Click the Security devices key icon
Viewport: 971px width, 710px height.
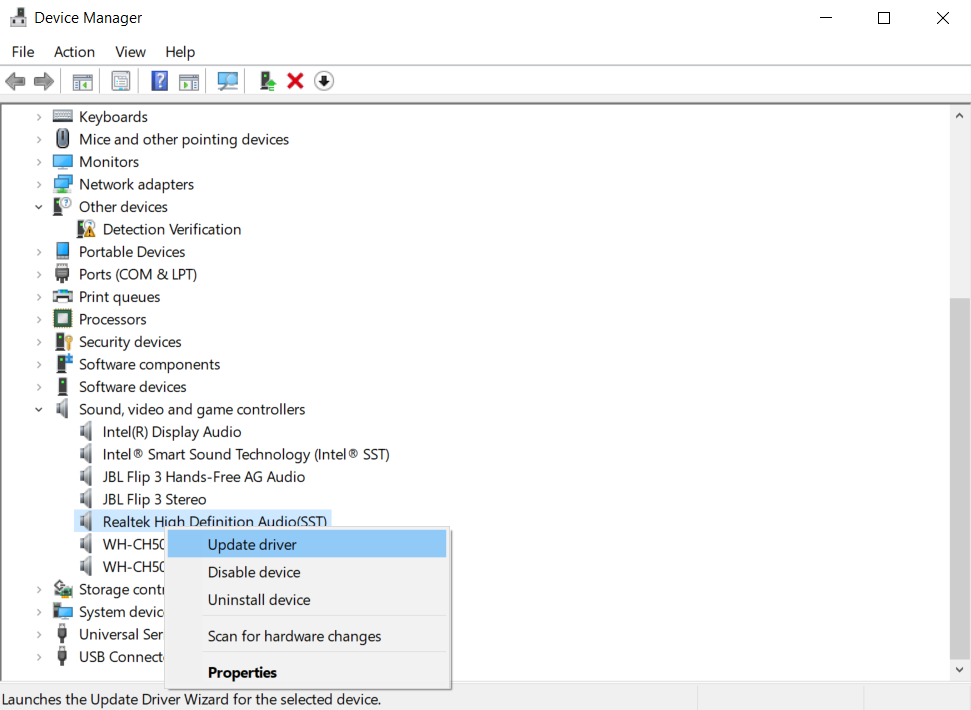coord(63,342)
